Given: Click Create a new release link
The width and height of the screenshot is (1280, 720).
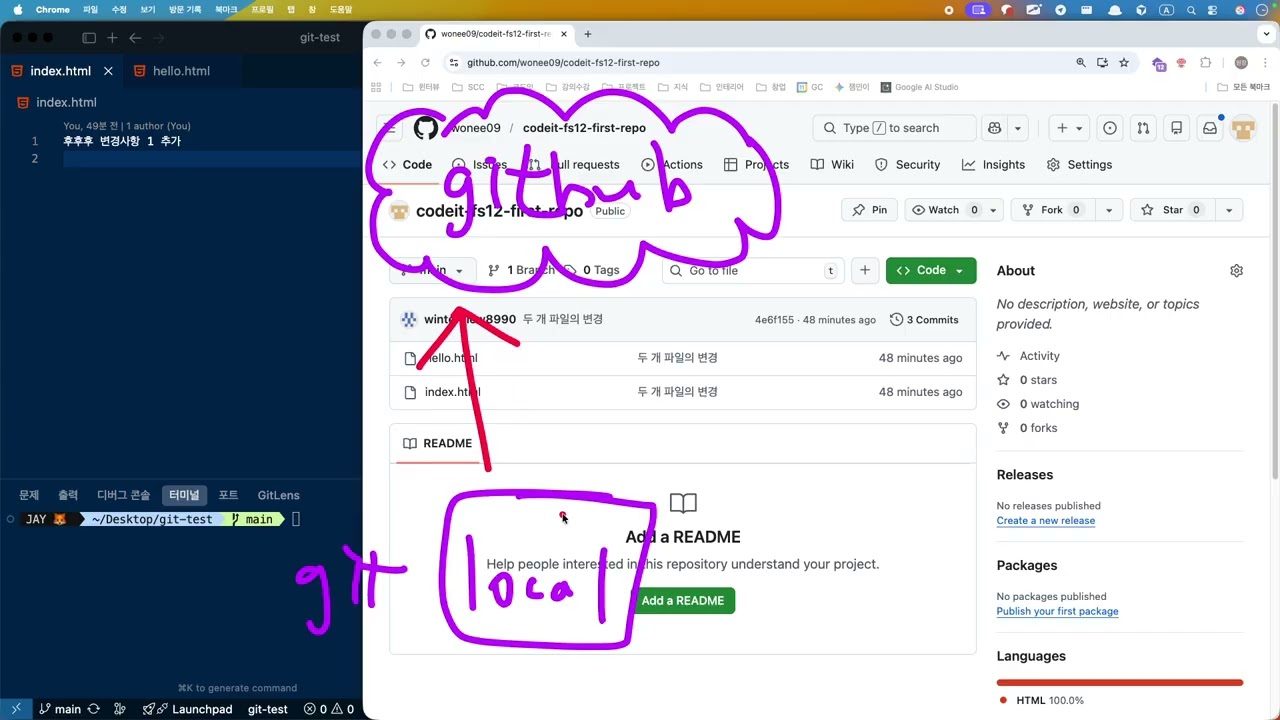Looking at the screenshot, I should pyautogui.click(x=1045, y=521).
